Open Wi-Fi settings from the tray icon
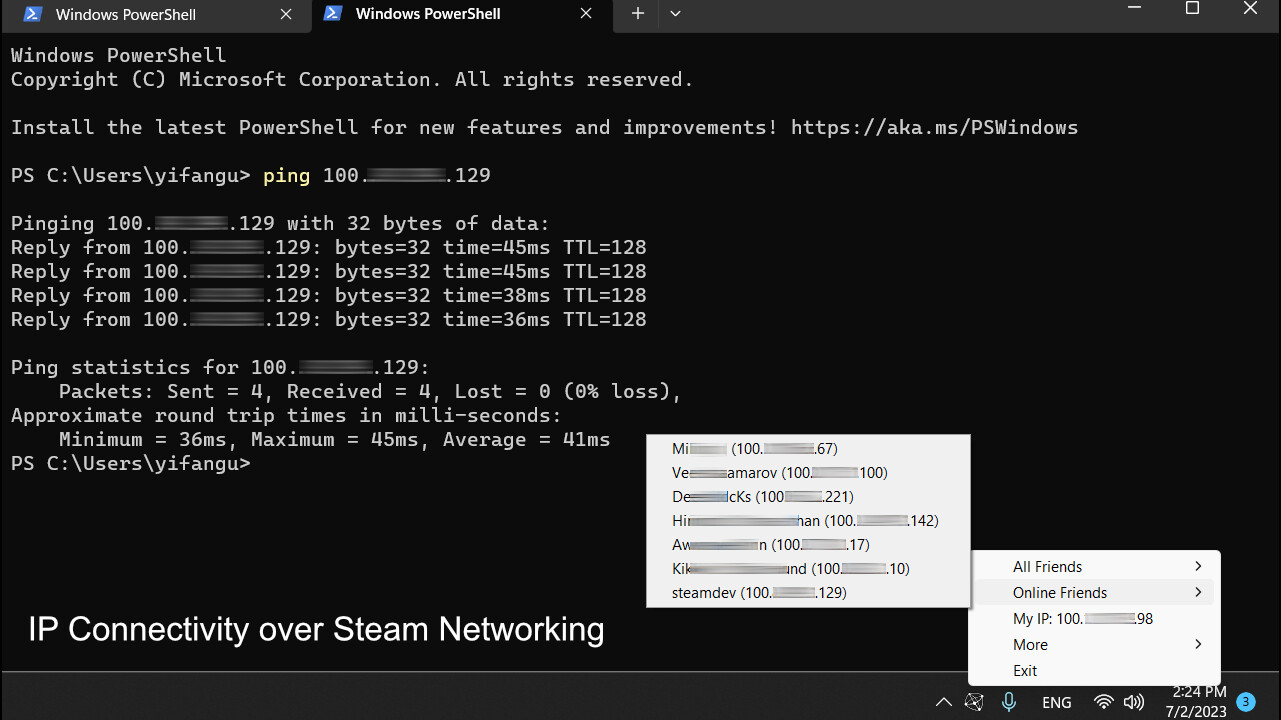This screenshot has height=720, width=1281. [x=1103, y=701]
